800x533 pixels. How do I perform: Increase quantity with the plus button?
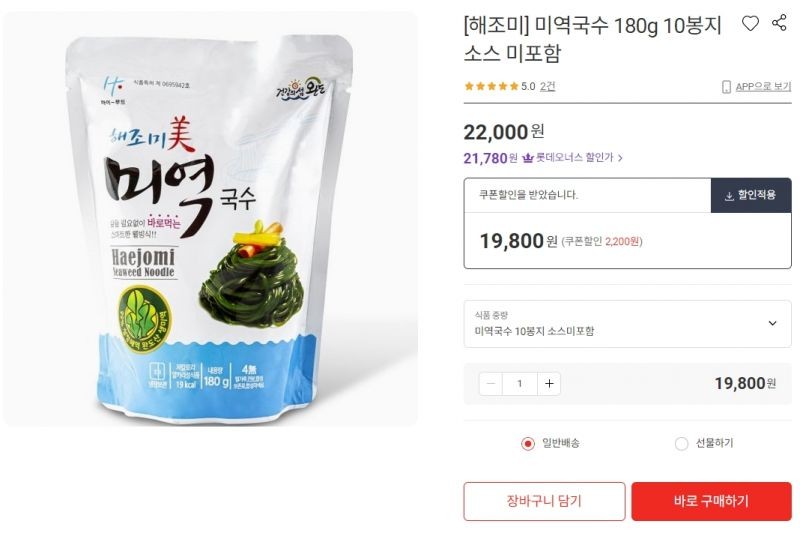point(549,384)
